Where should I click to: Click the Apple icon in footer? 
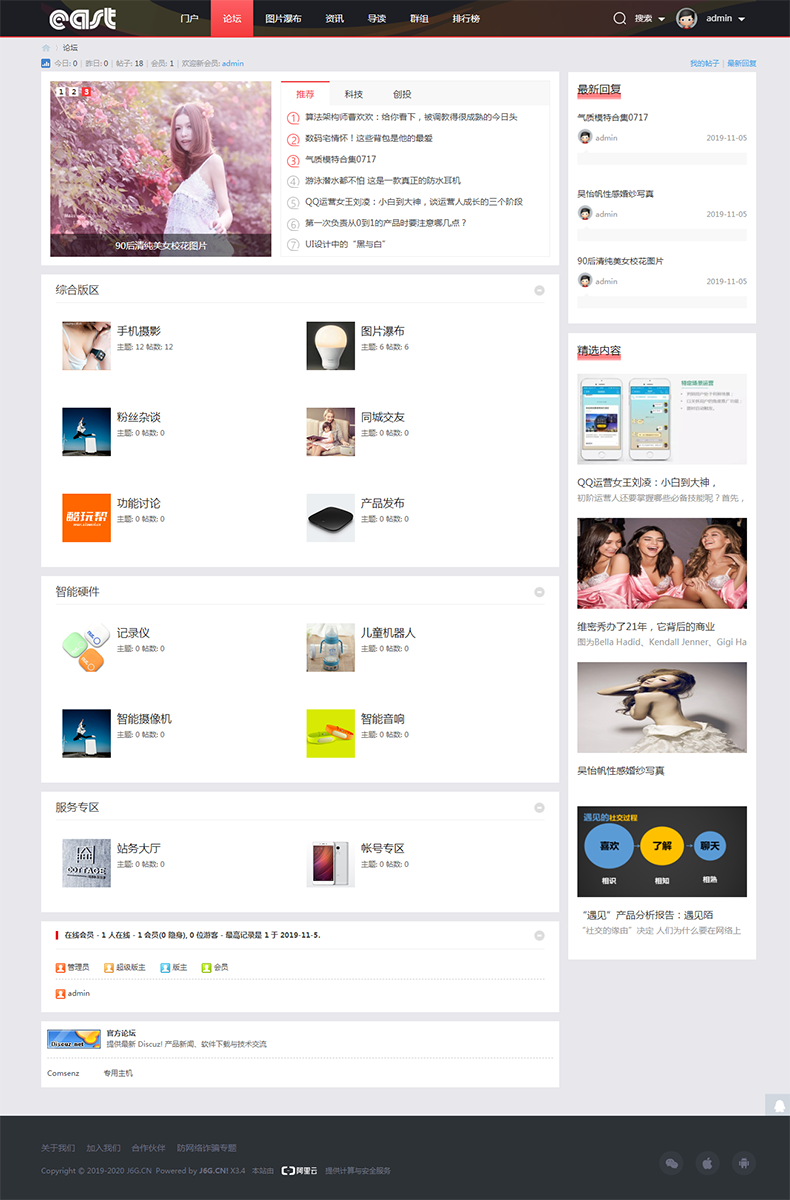tap(707, 1163)
